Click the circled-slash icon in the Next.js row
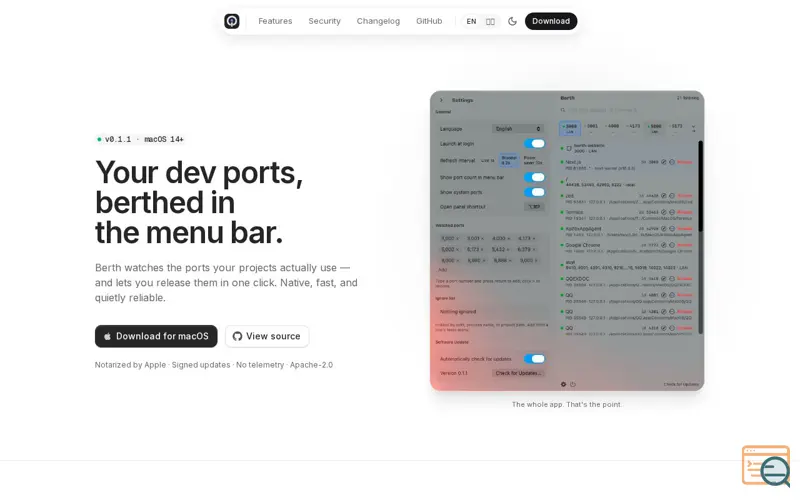800x500 pixels. click(663, 162)
